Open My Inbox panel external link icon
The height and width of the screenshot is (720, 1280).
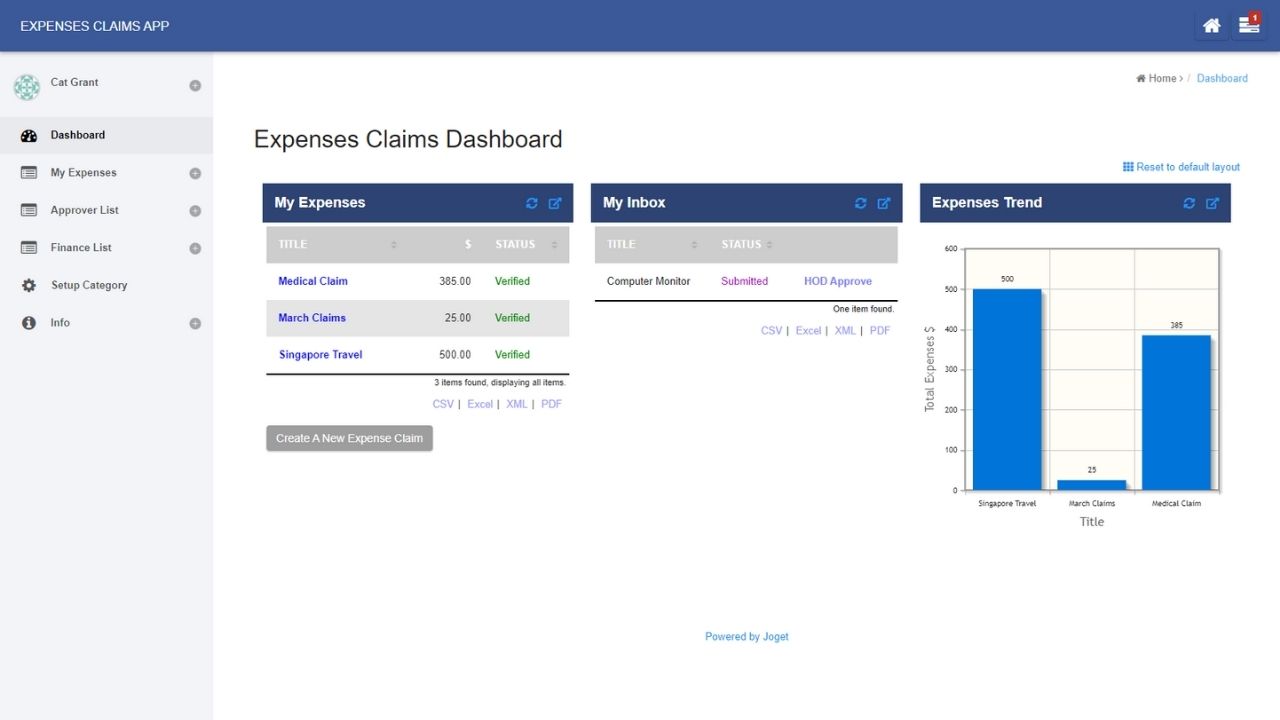click(884, 203)
